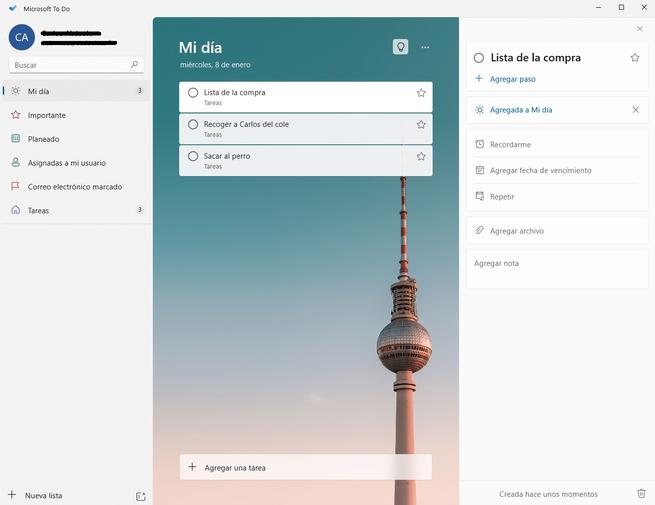Go to Planeado in the sidebar

point(44,139)
